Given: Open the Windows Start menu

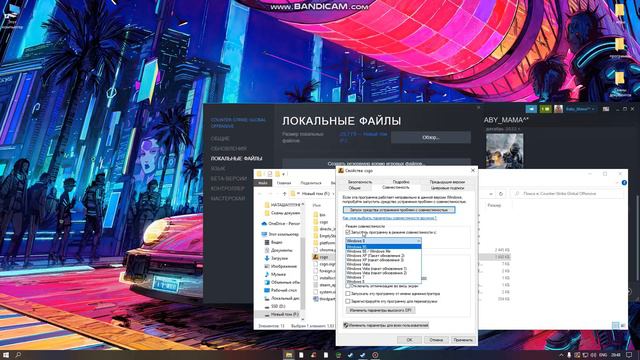Looking at the screenshot, I should click(x=6, y=355).
